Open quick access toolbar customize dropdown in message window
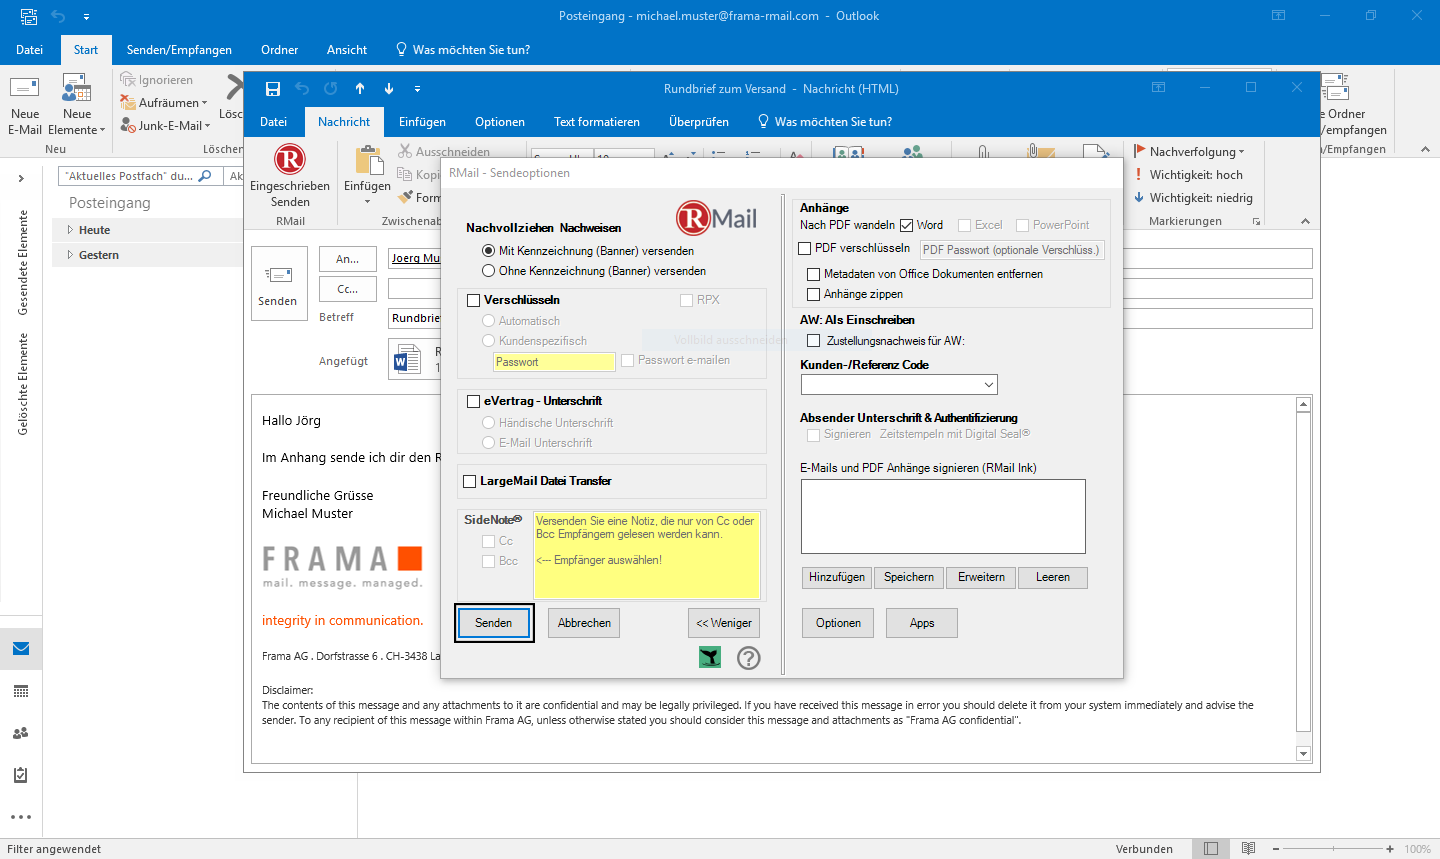This screenshot has width=1440, height=859. pyautogui.click(x=417, y=89)
